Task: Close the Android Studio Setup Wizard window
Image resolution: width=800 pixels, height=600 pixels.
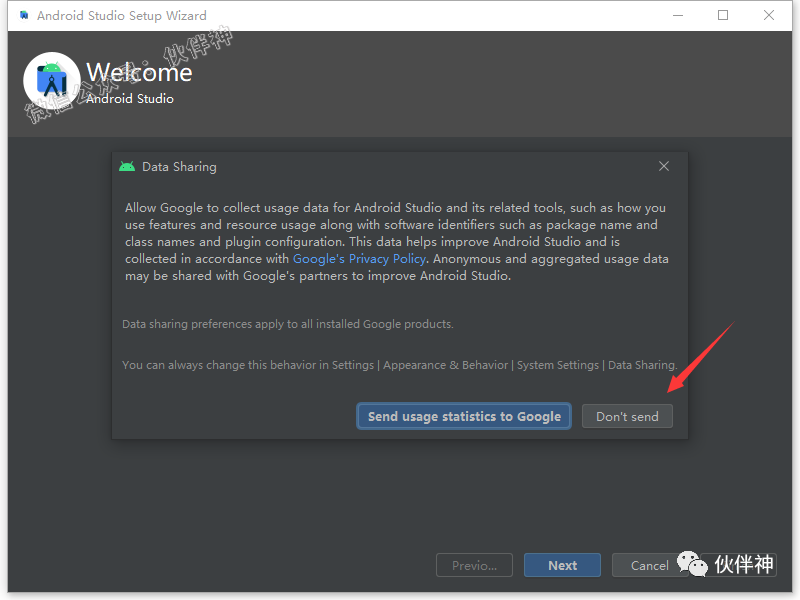Action: 769,15
